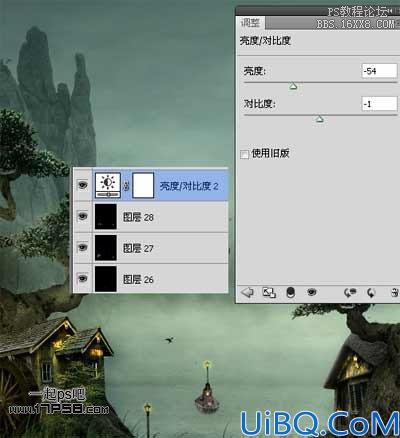400x438 pixels.
Task: Select layer name 图层 27
Action: coord(138,248)
